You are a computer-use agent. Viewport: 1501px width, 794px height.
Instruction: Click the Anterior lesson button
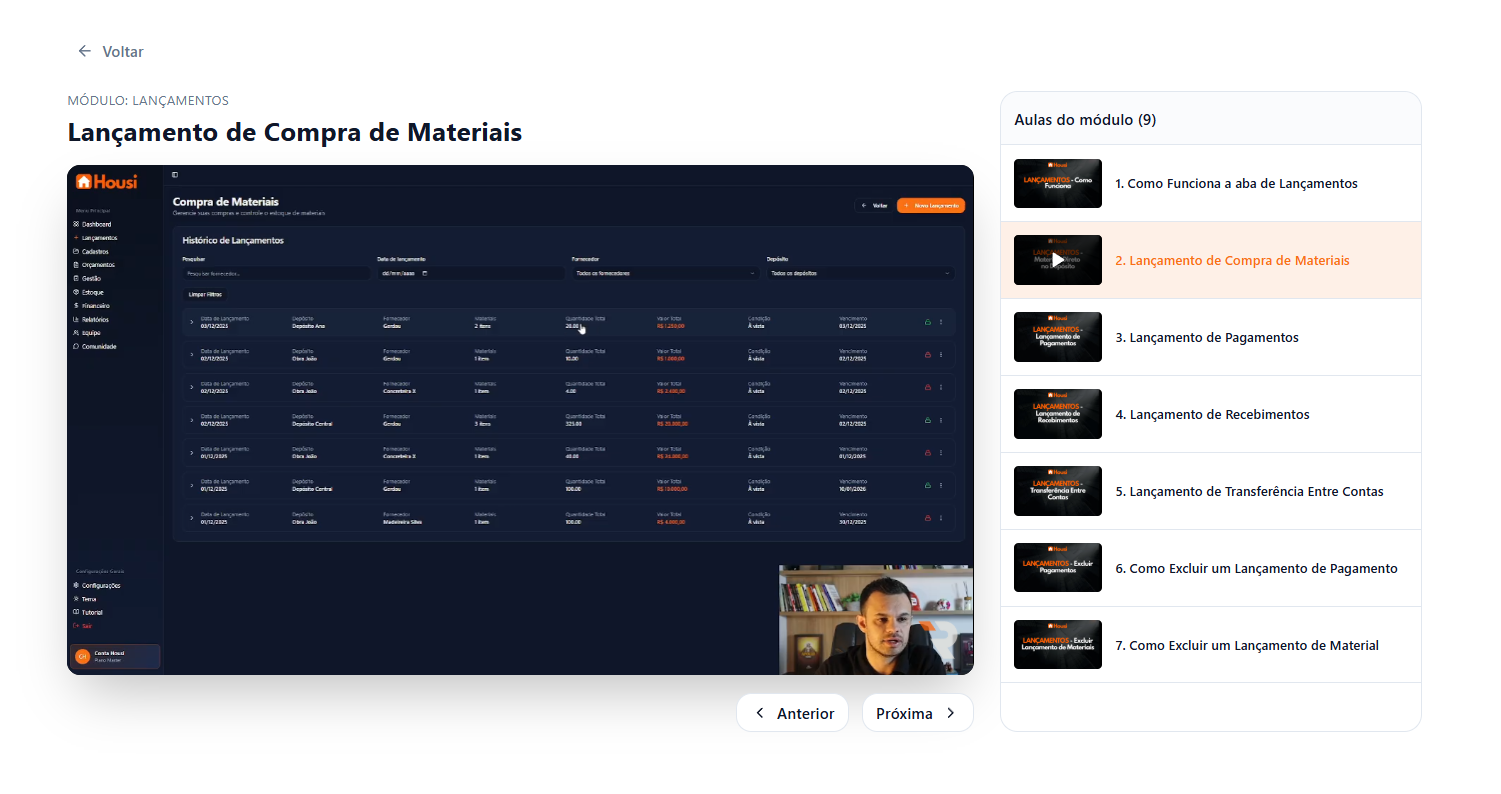(792, 713)
